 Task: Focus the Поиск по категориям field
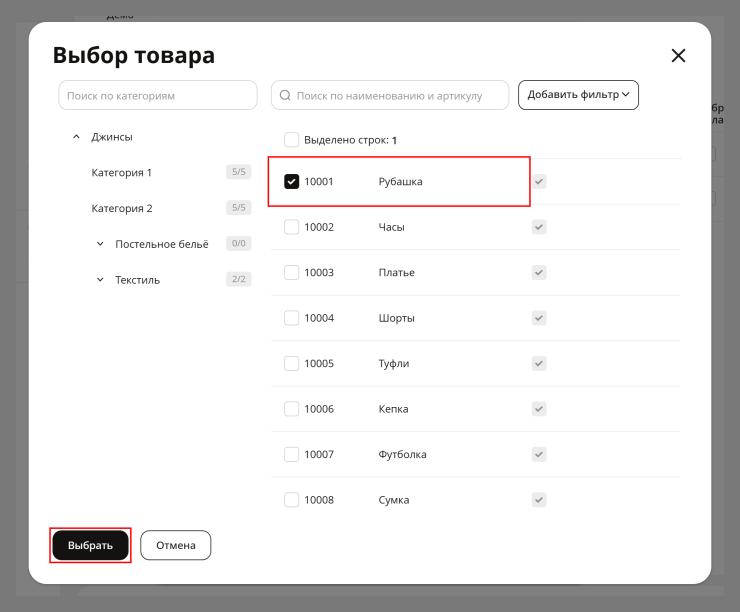point(158,95)
